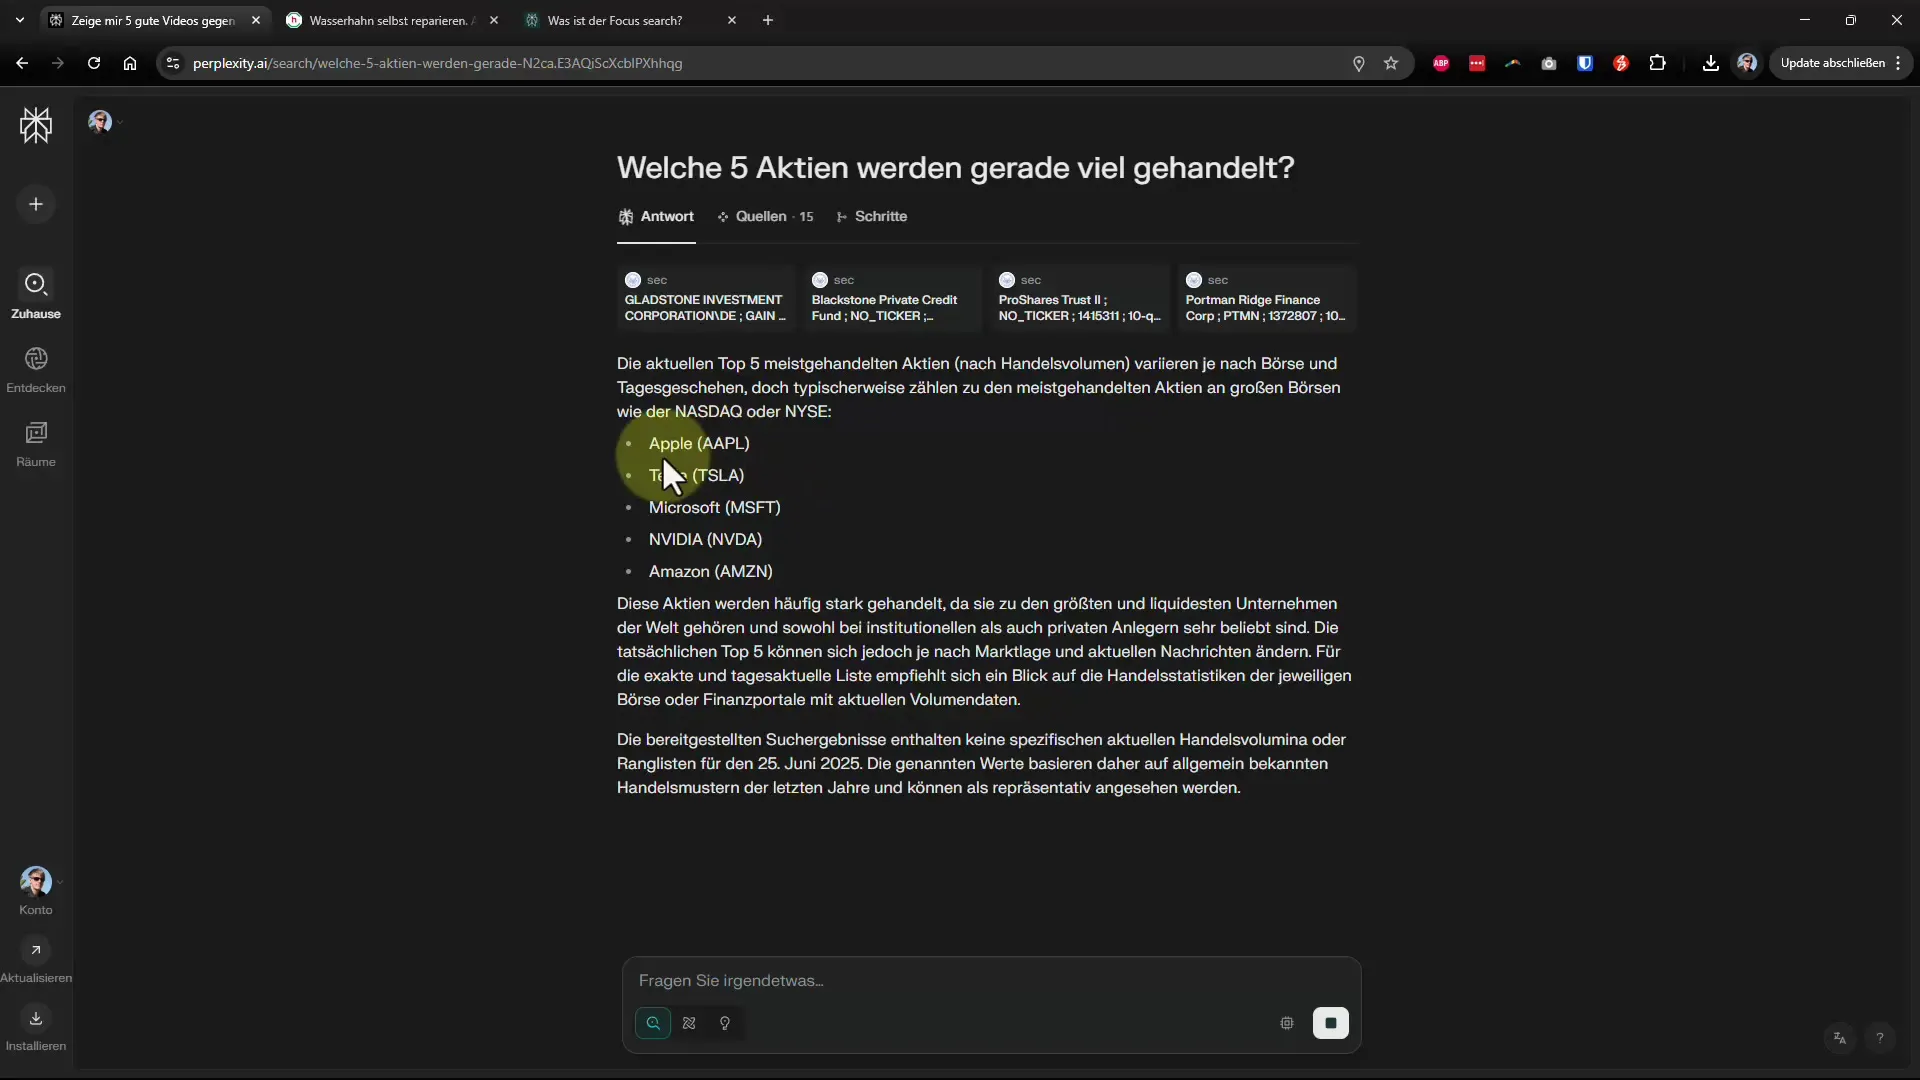
Task: Open the Portman Ridge Finance Corp source card
Action: click(x=1267, y=298)
